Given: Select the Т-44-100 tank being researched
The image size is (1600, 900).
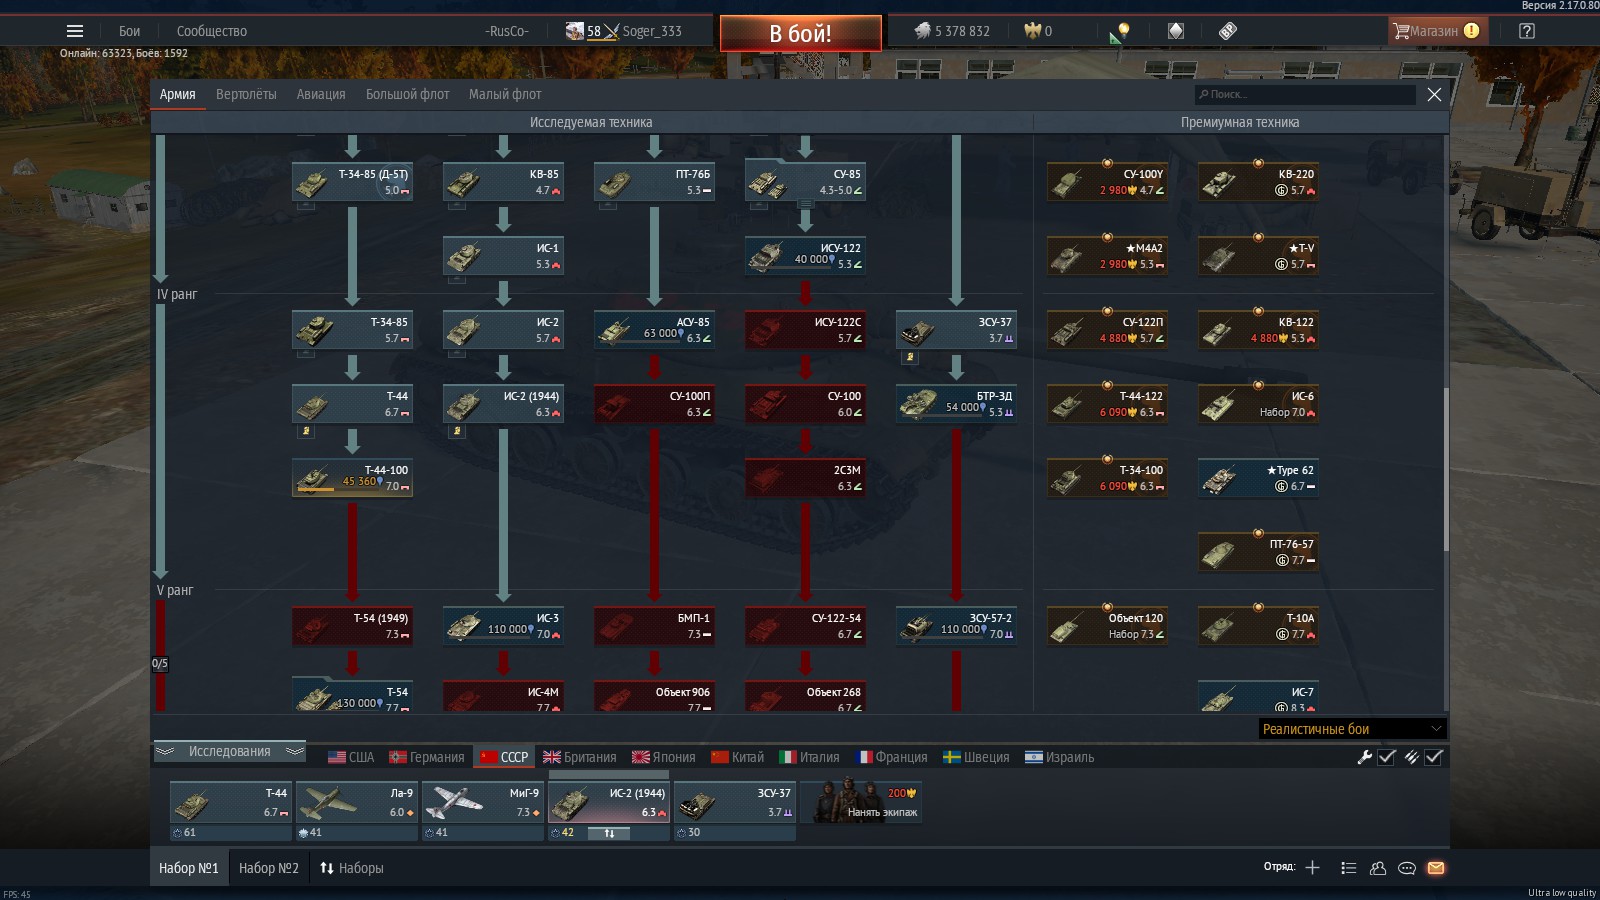Looking at the screenshot, I should tap(352, 478).
